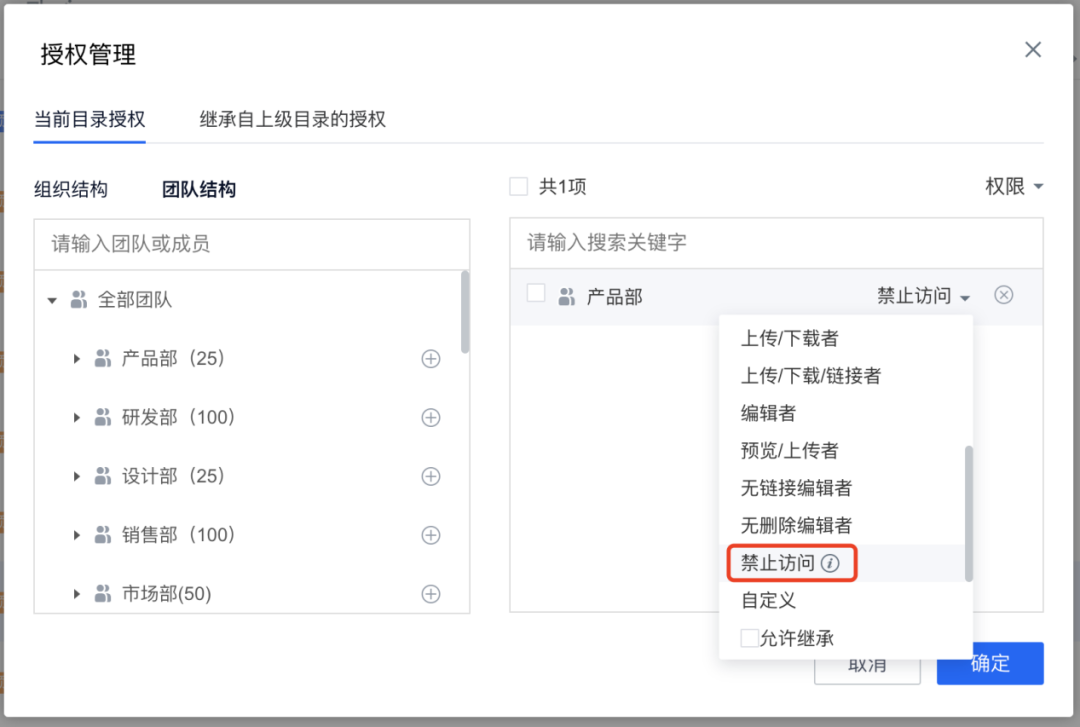Image resolution: width=1080 pixels, height=727 pixels.
Task: Click the team icon beside 全部团队
Action: (x=79, y=299)
